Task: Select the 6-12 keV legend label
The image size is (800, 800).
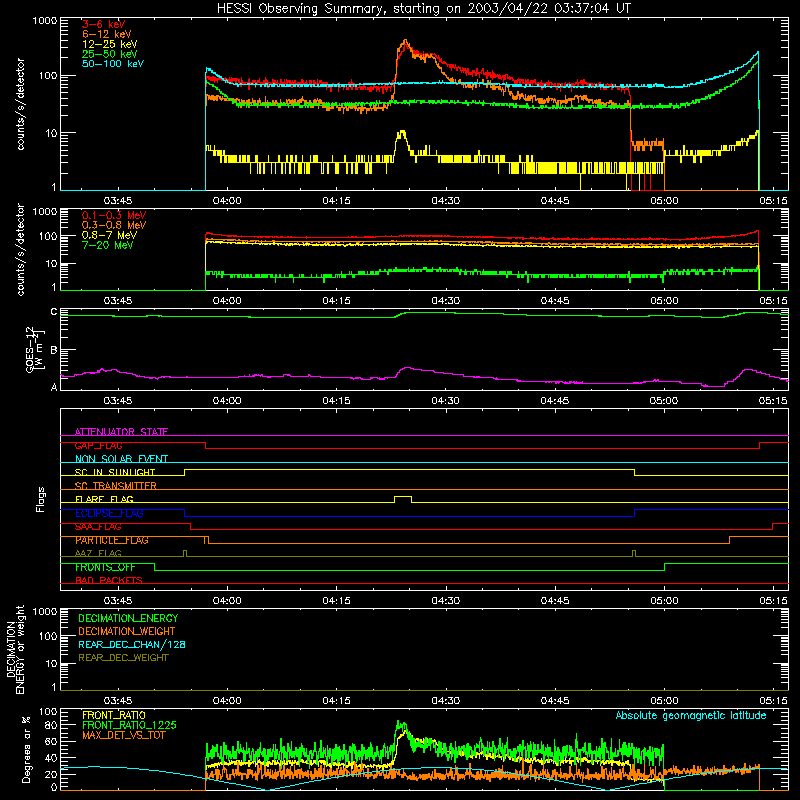Action: pos(107,34)
